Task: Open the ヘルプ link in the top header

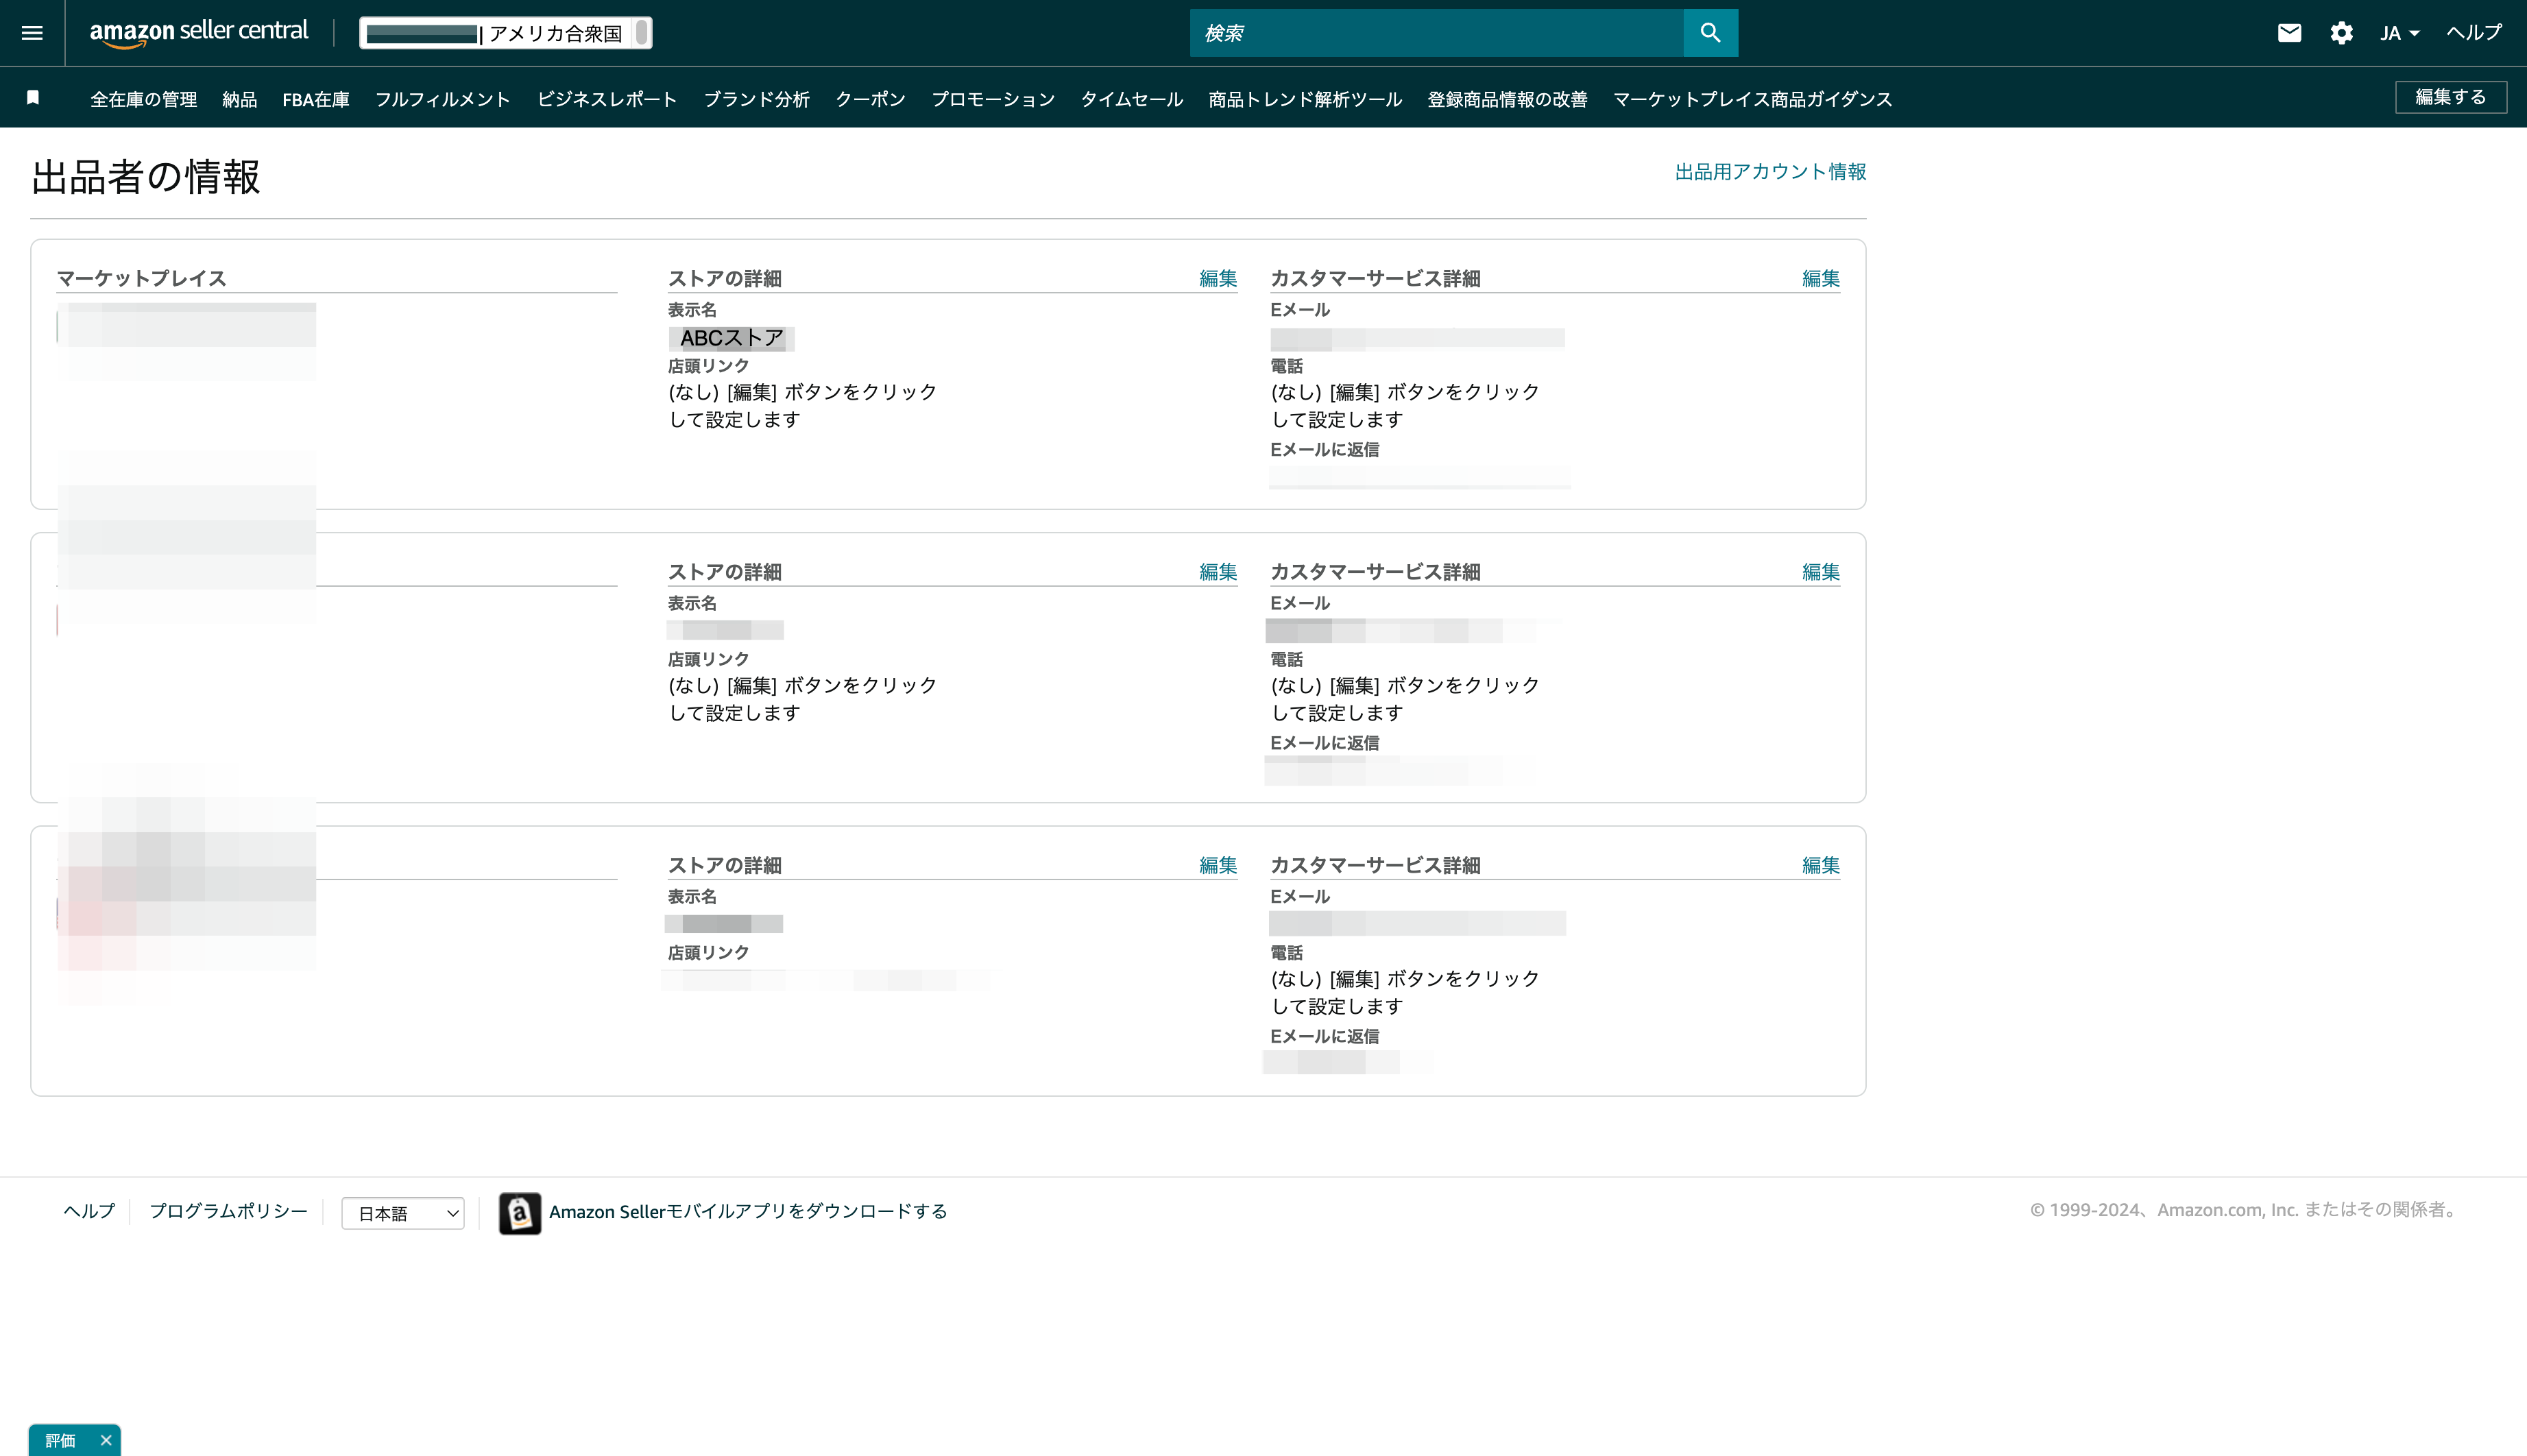Action: click(x=2474, y=33)
